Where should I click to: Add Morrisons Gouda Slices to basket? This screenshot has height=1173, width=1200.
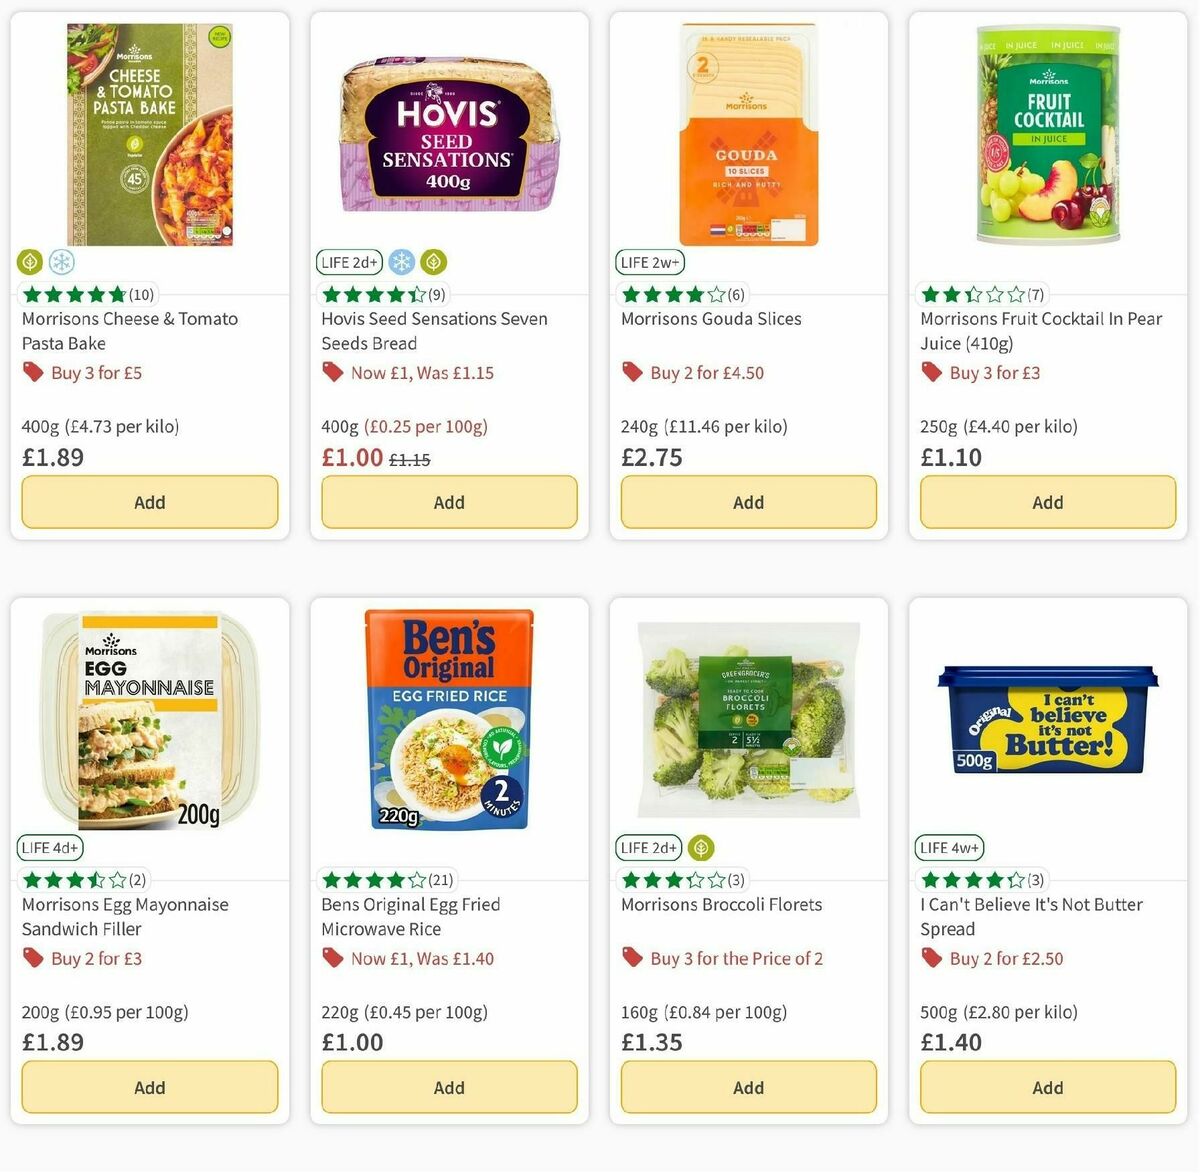coord(748,502)
